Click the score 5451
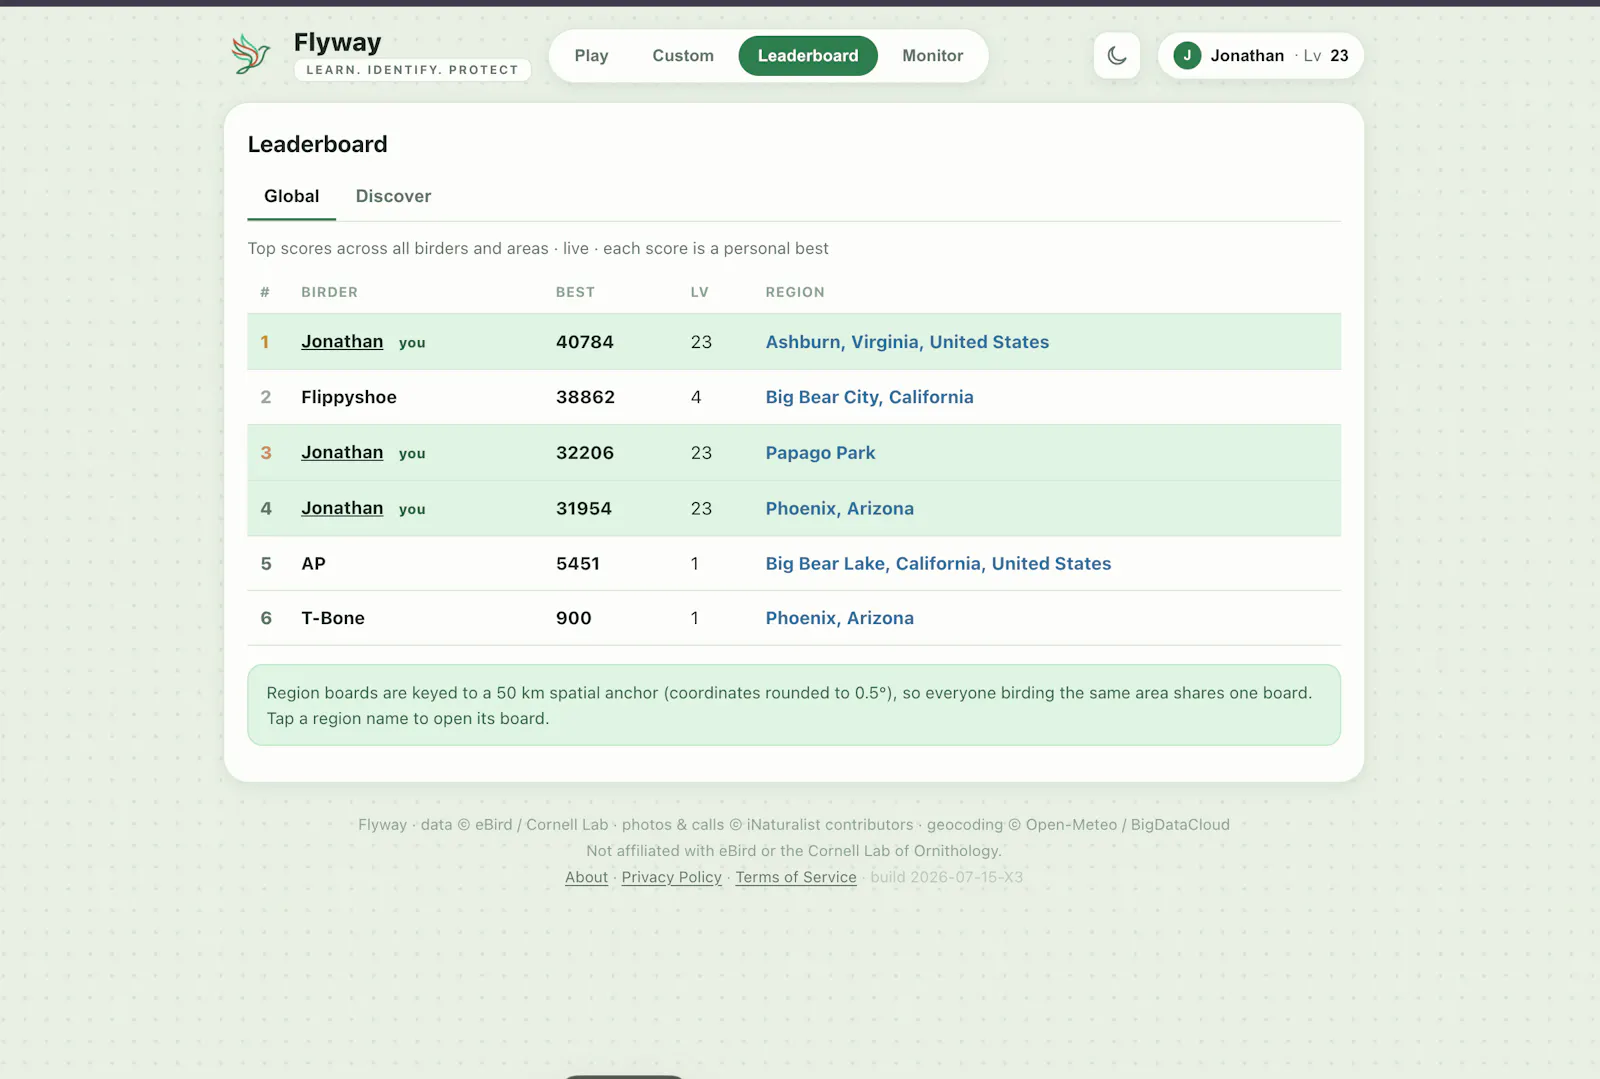The width and height of the screenshot is (1600, 1079). point(578,564)
